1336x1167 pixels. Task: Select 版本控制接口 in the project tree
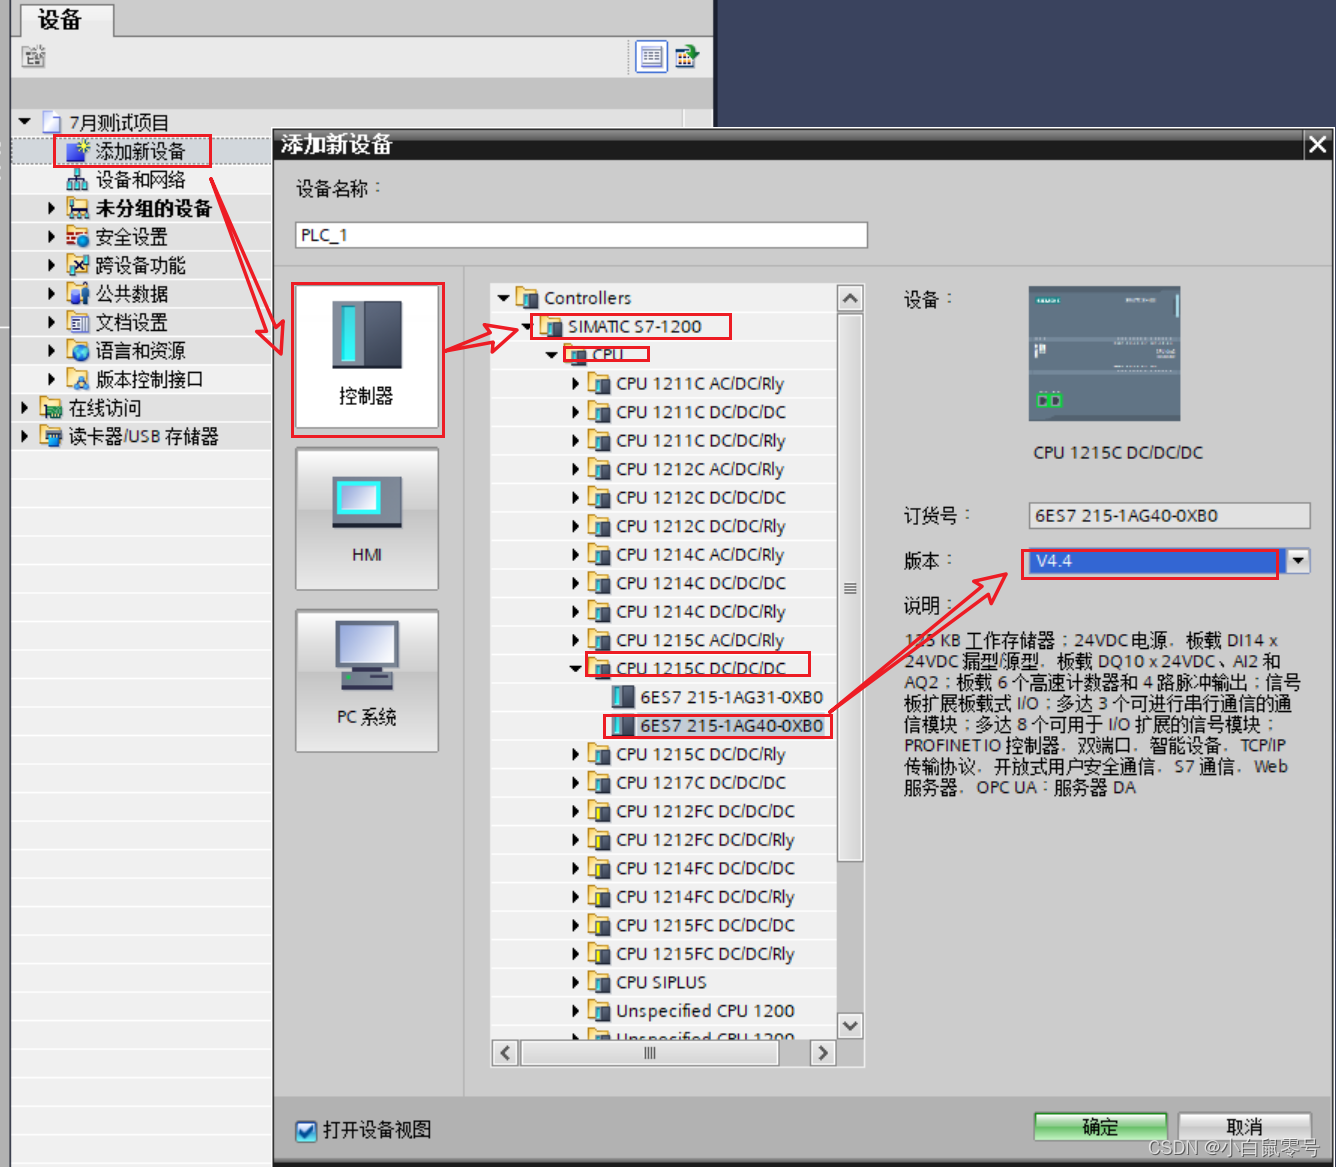149,379
